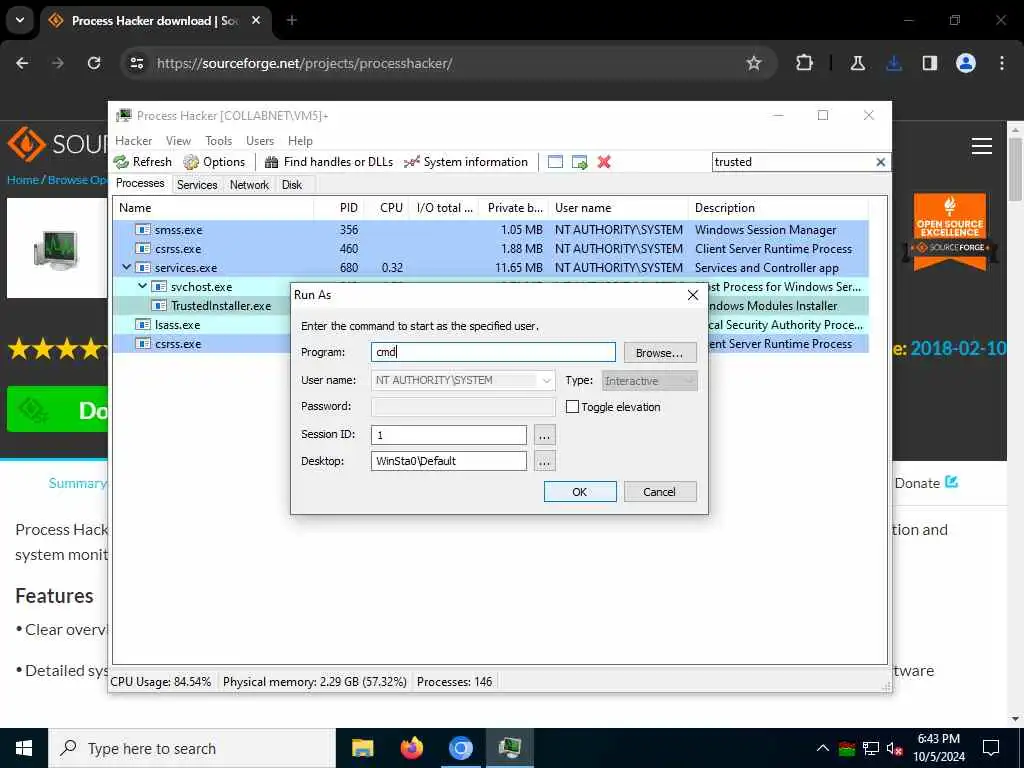
Task: Open the notification center icon
Action: click(991, 748)
